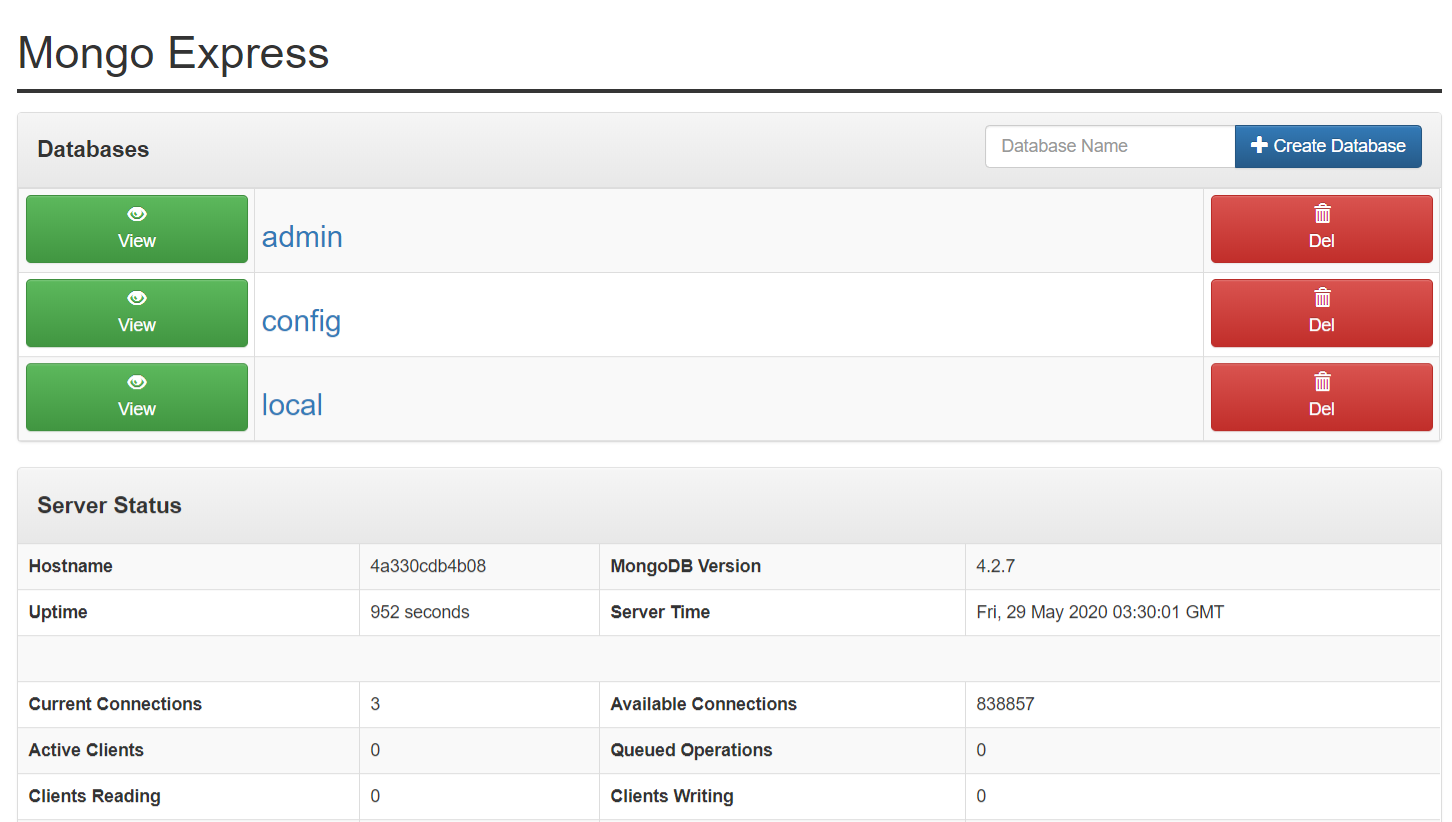Viewport: 1452px width, 822px height.
Task: Select the hostname value 4a330cdb4b08
Action: pos(428,566)
